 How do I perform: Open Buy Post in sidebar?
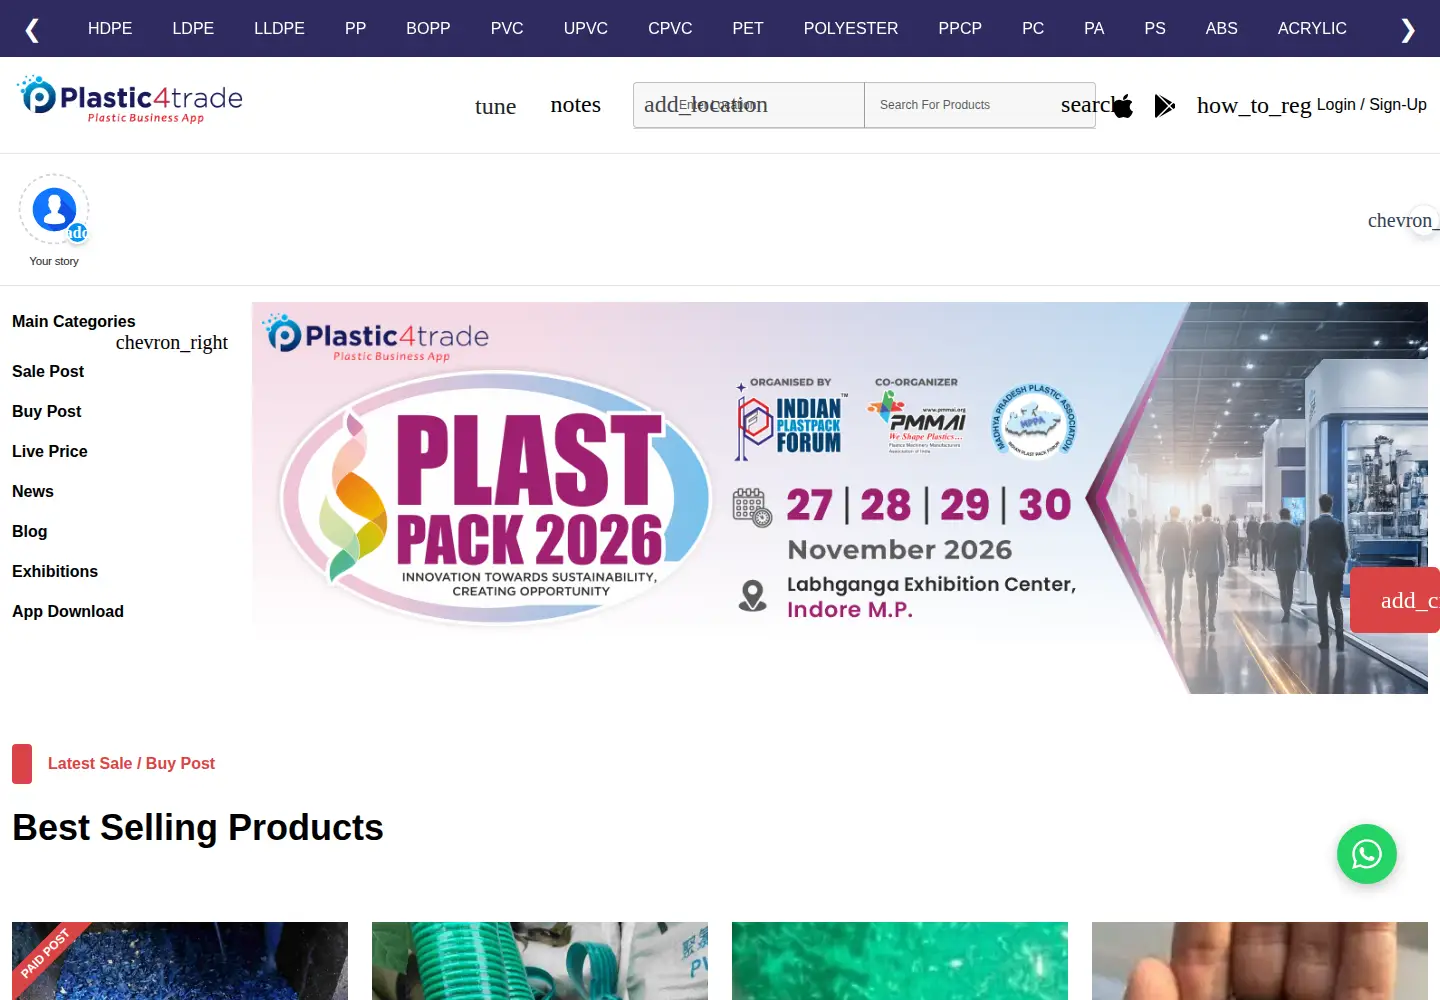point(47,411)
